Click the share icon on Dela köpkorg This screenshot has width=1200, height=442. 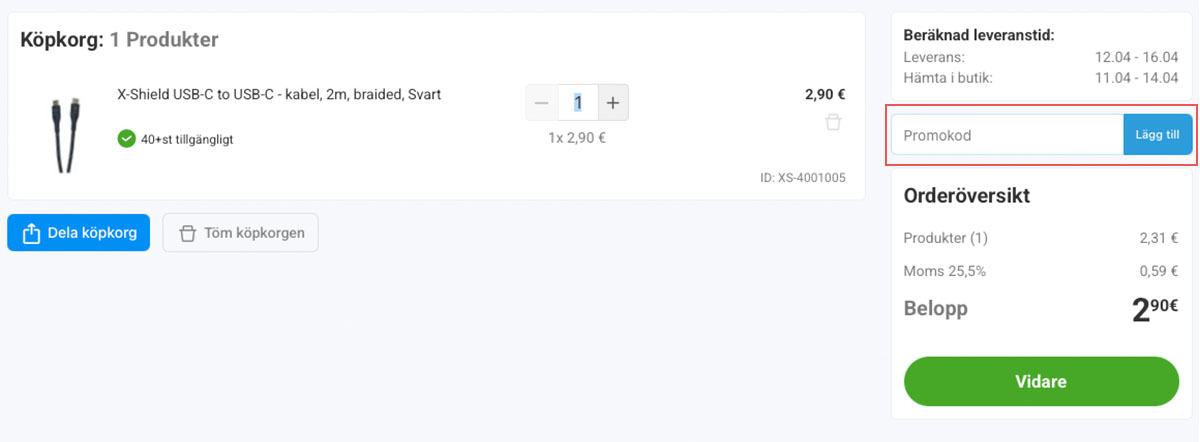[31, 233]
